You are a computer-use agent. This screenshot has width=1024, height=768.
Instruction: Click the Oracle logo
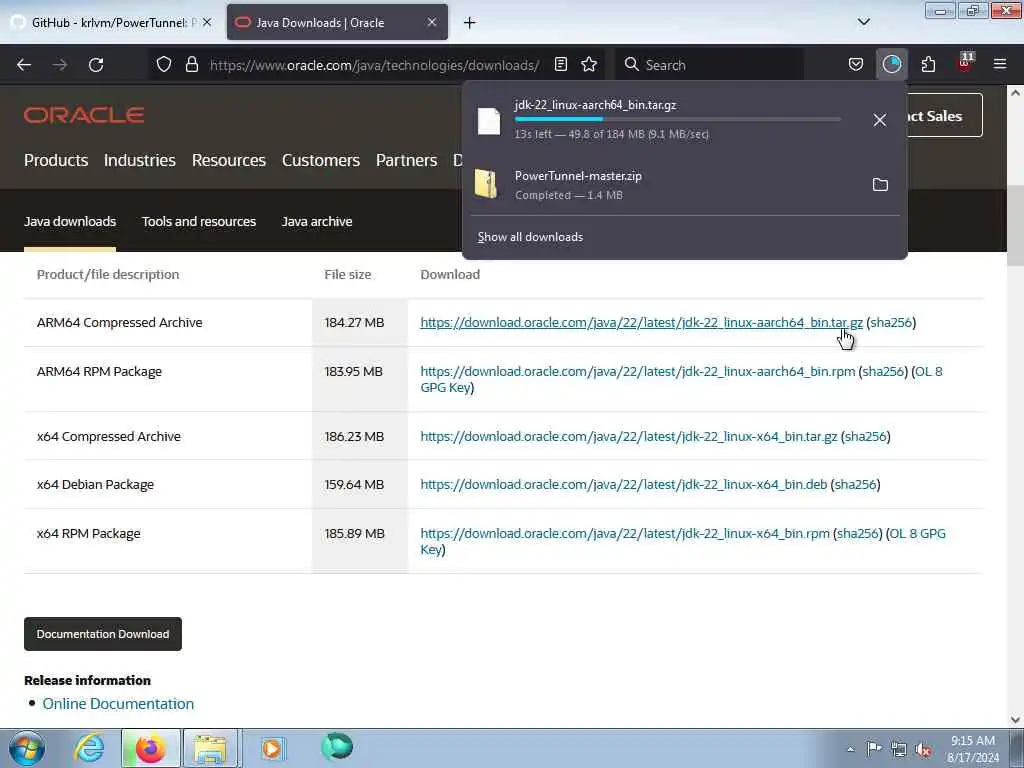84,115
